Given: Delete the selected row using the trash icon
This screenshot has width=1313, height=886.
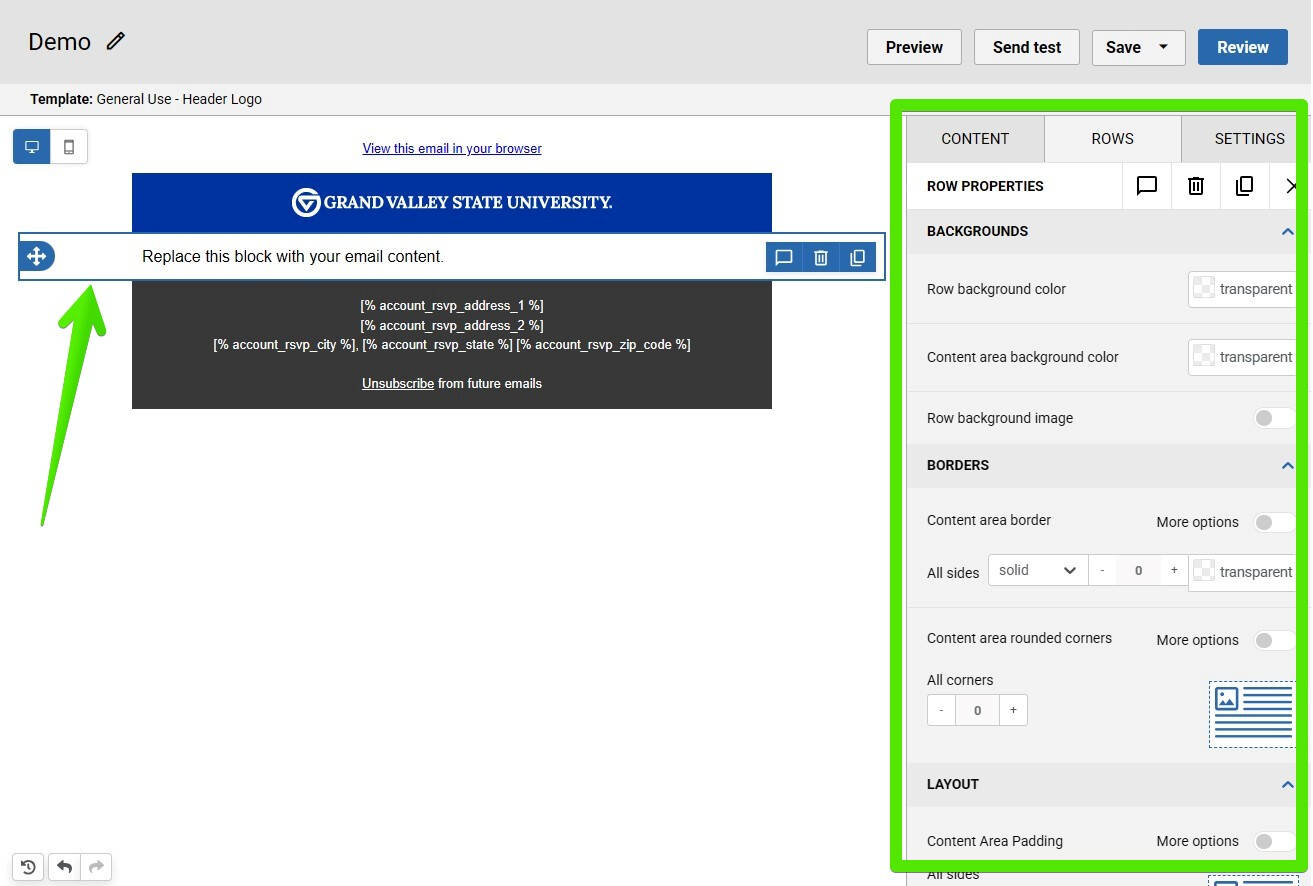Looking at the screenshot, I should (820, 258).
